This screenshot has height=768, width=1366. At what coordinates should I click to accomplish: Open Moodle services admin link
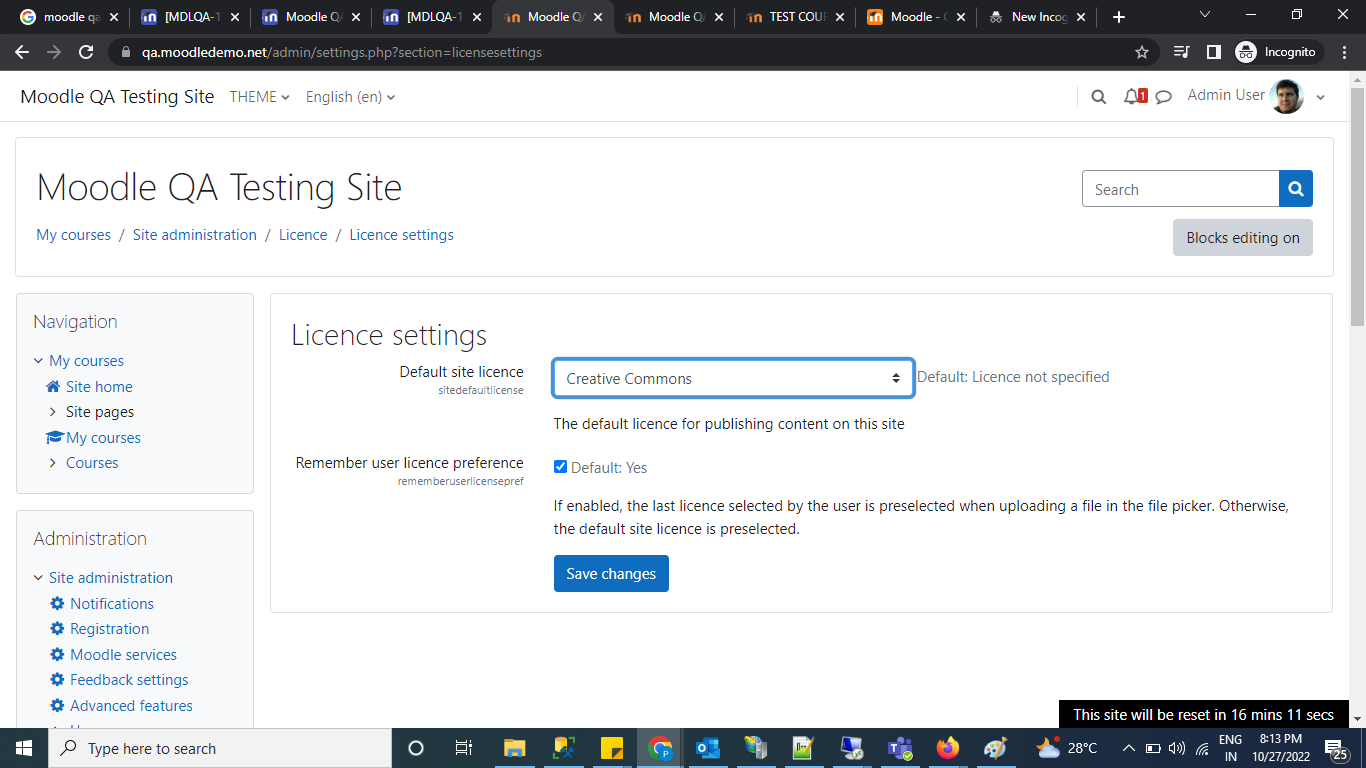[123, 655]
